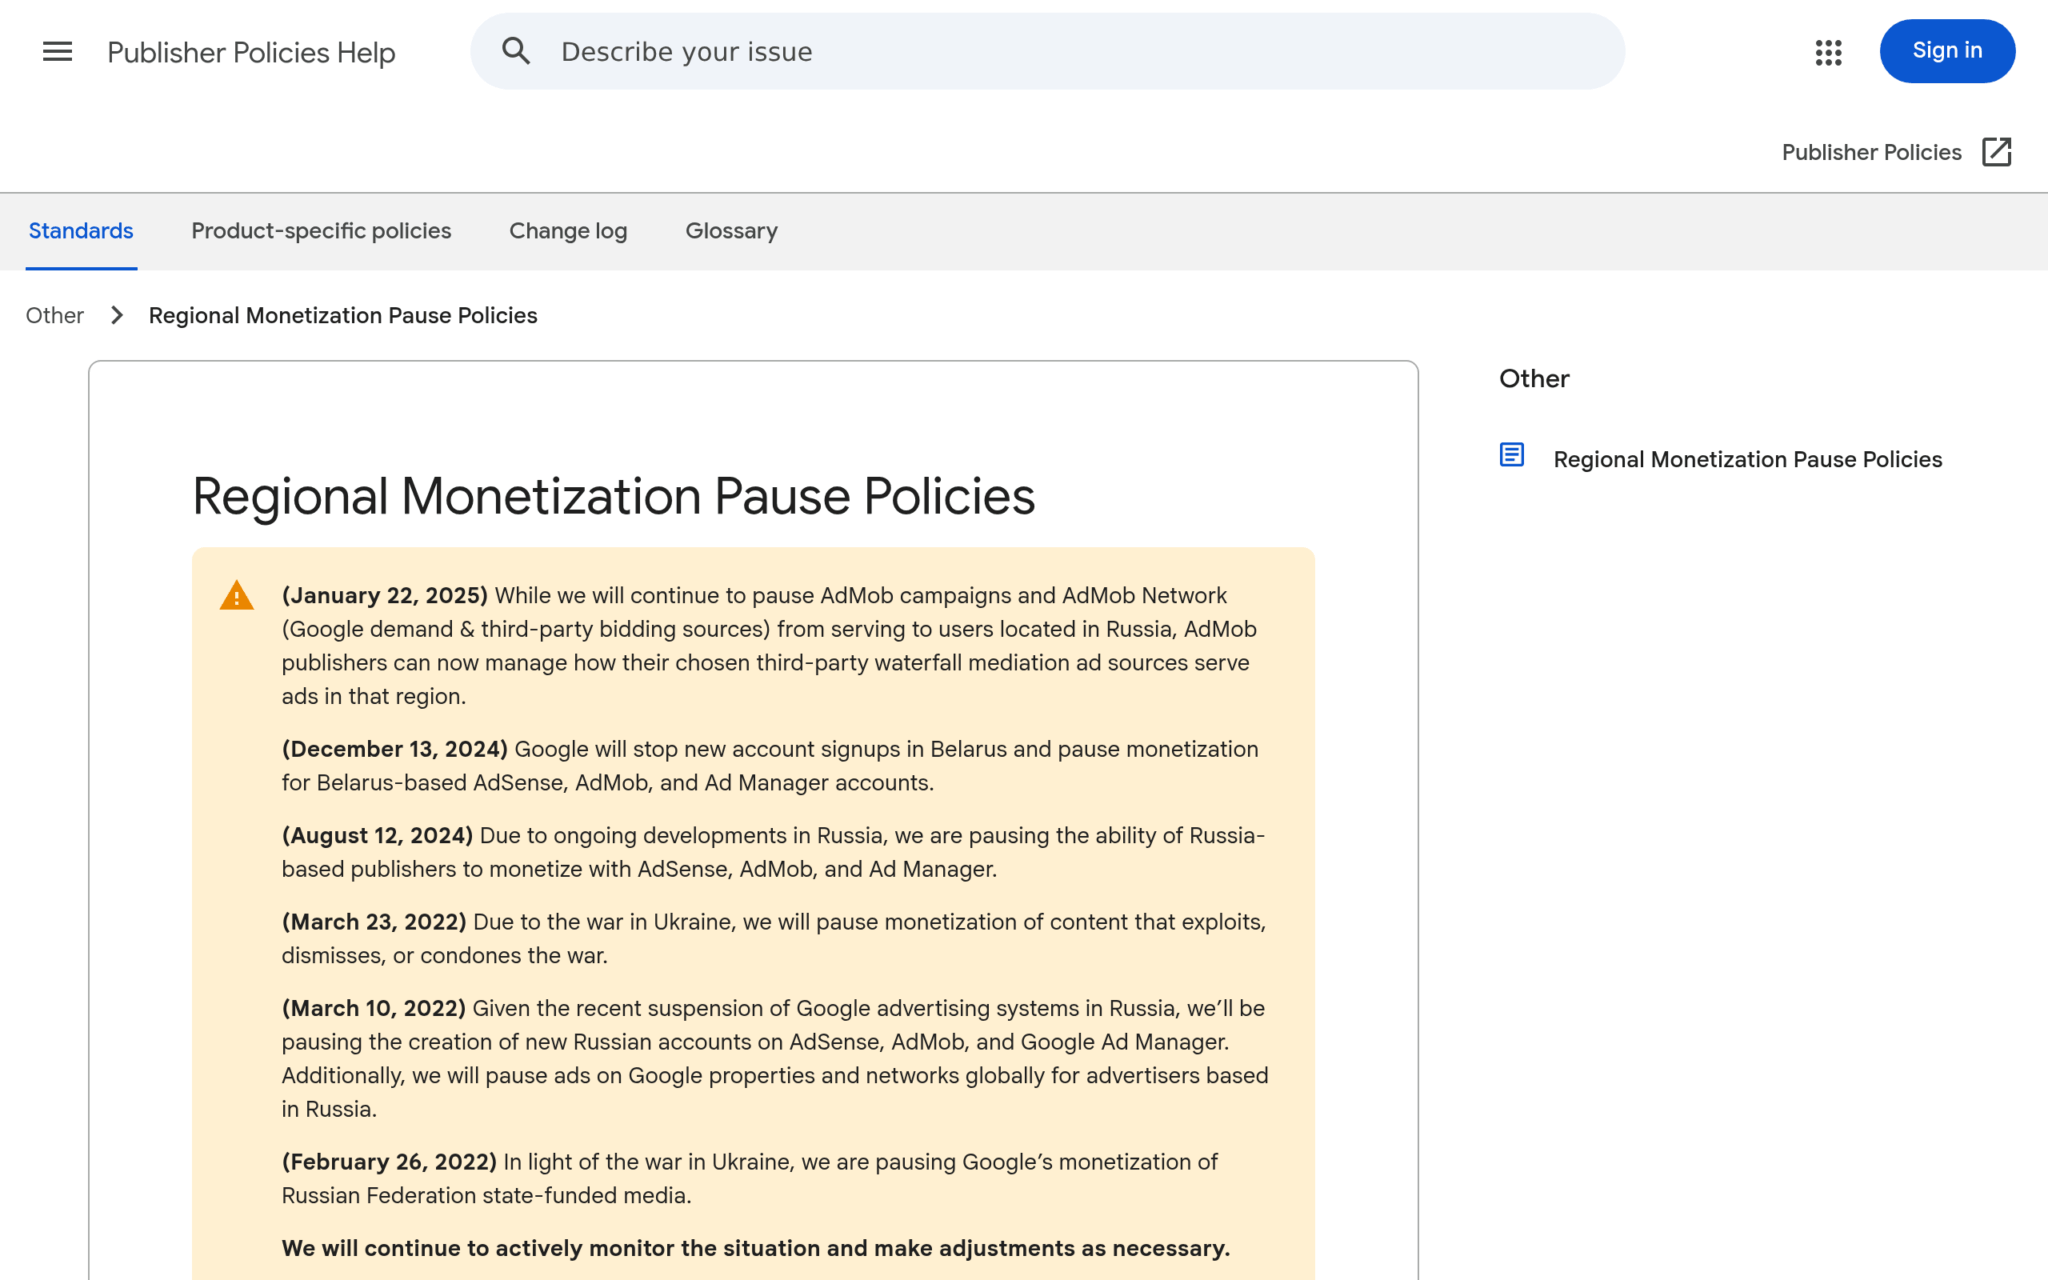Click the orange warning triangle icon
This screenshot has height=1280, width=2048.
[x=237, y=596]
